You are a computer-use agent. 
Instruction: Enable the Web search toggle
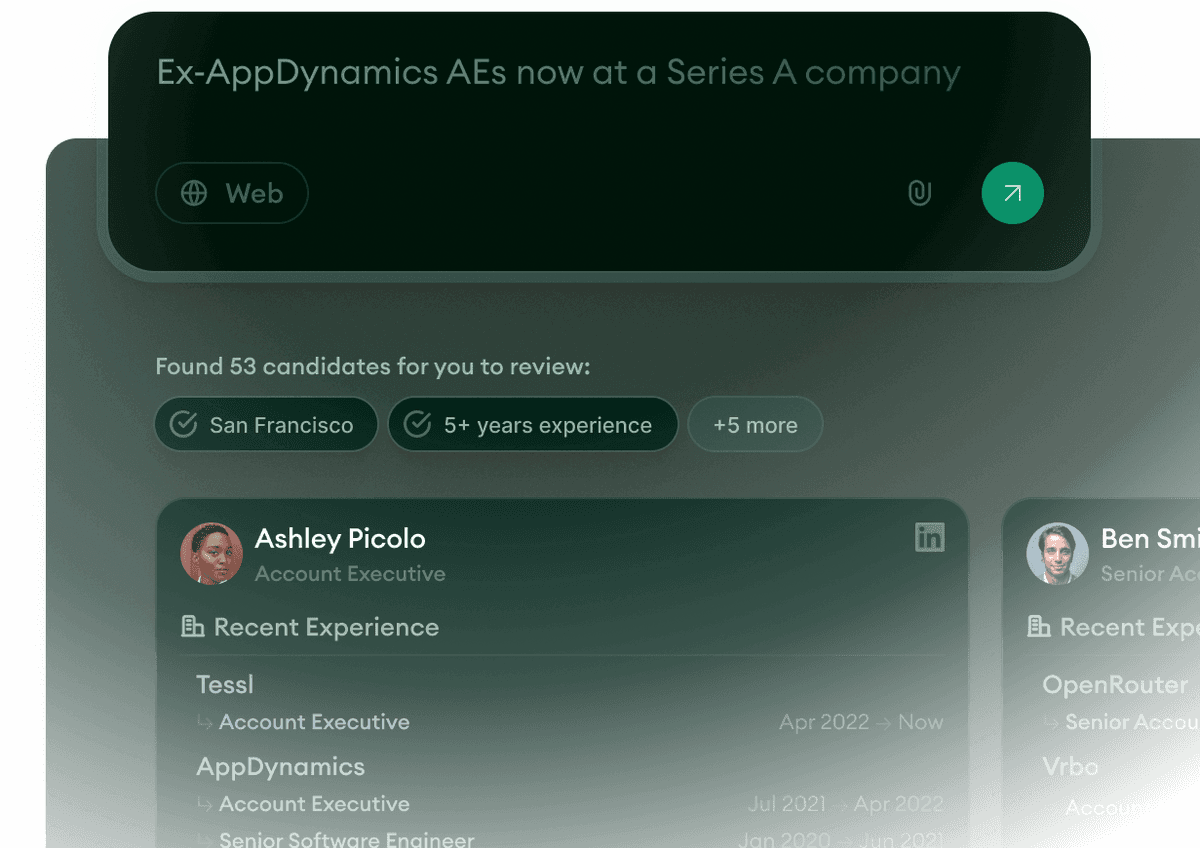point(231,193)
